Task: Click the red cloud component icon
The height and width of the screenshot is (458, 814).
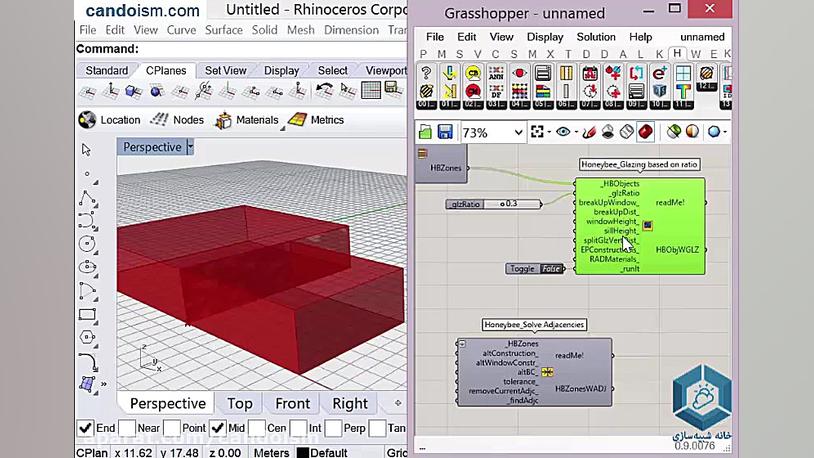Action: point(473,91)
